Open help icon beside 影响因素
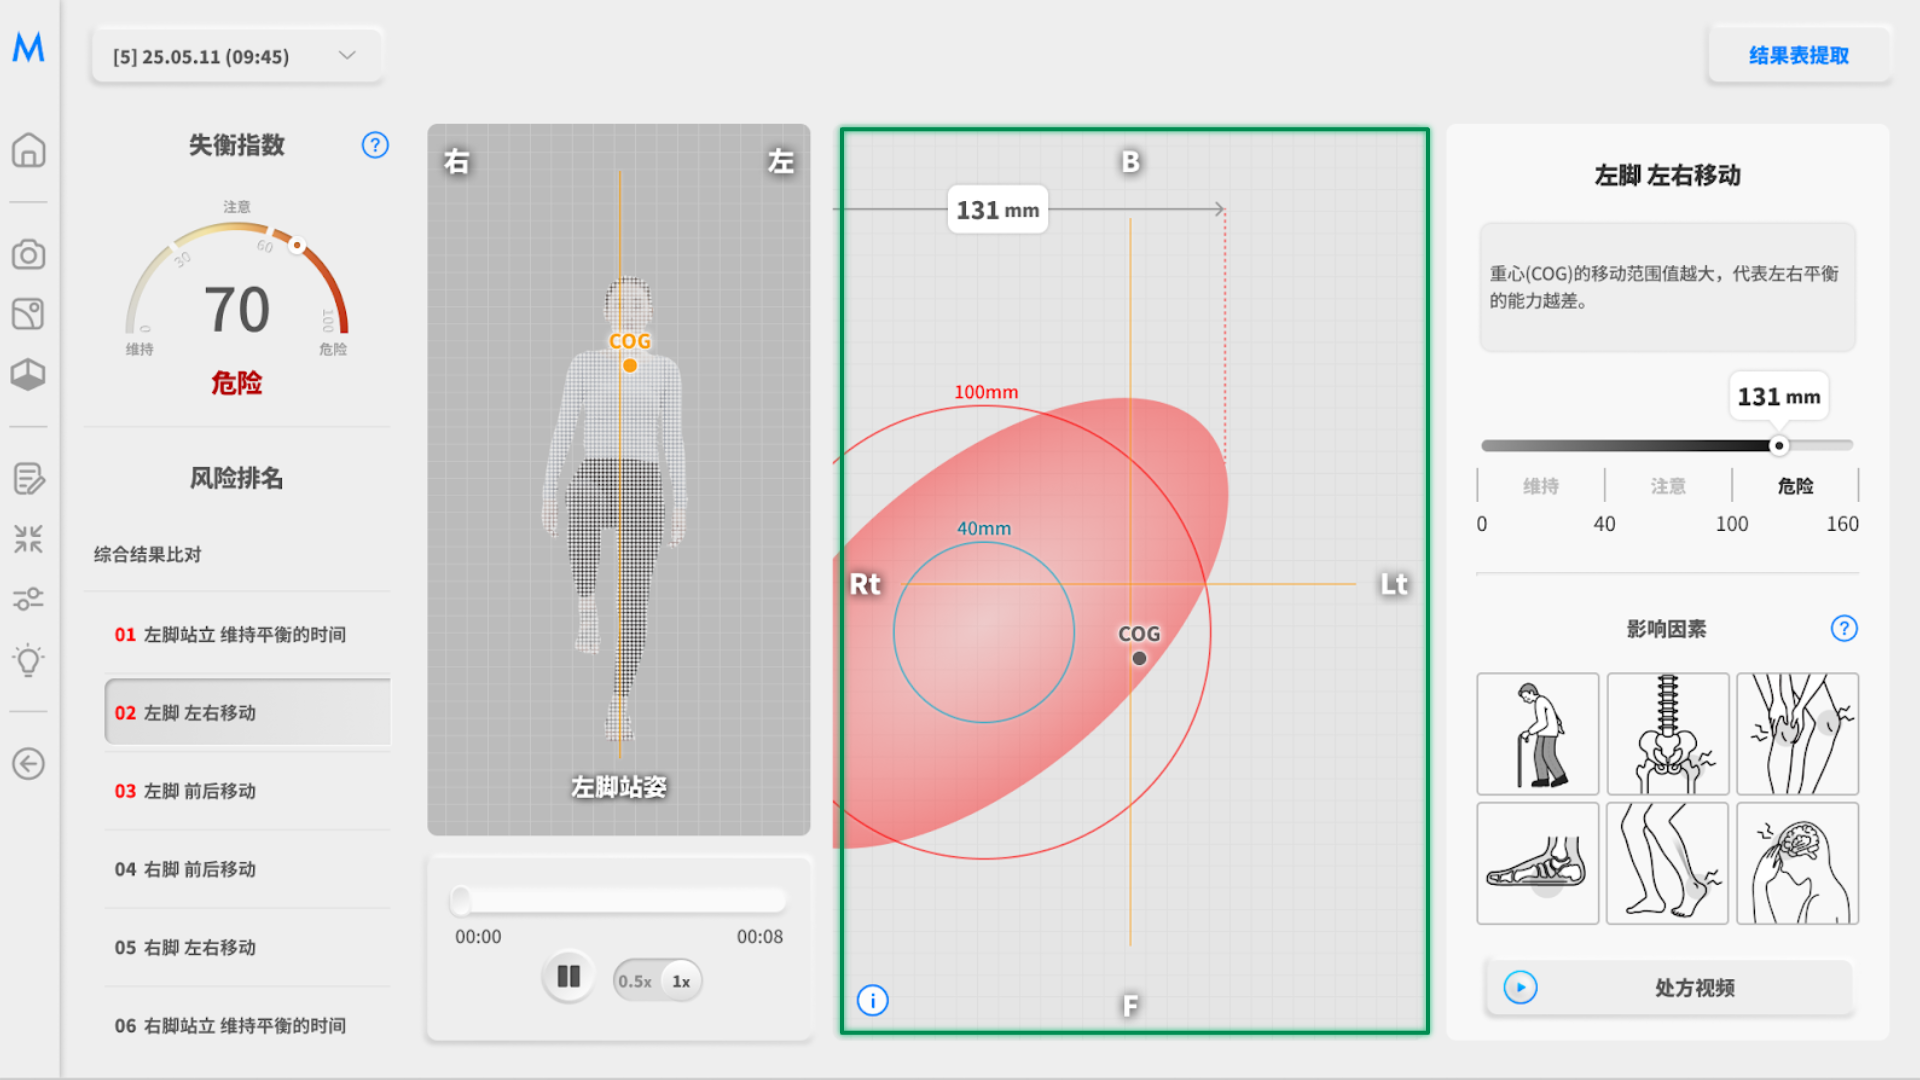 (1843, 628)
